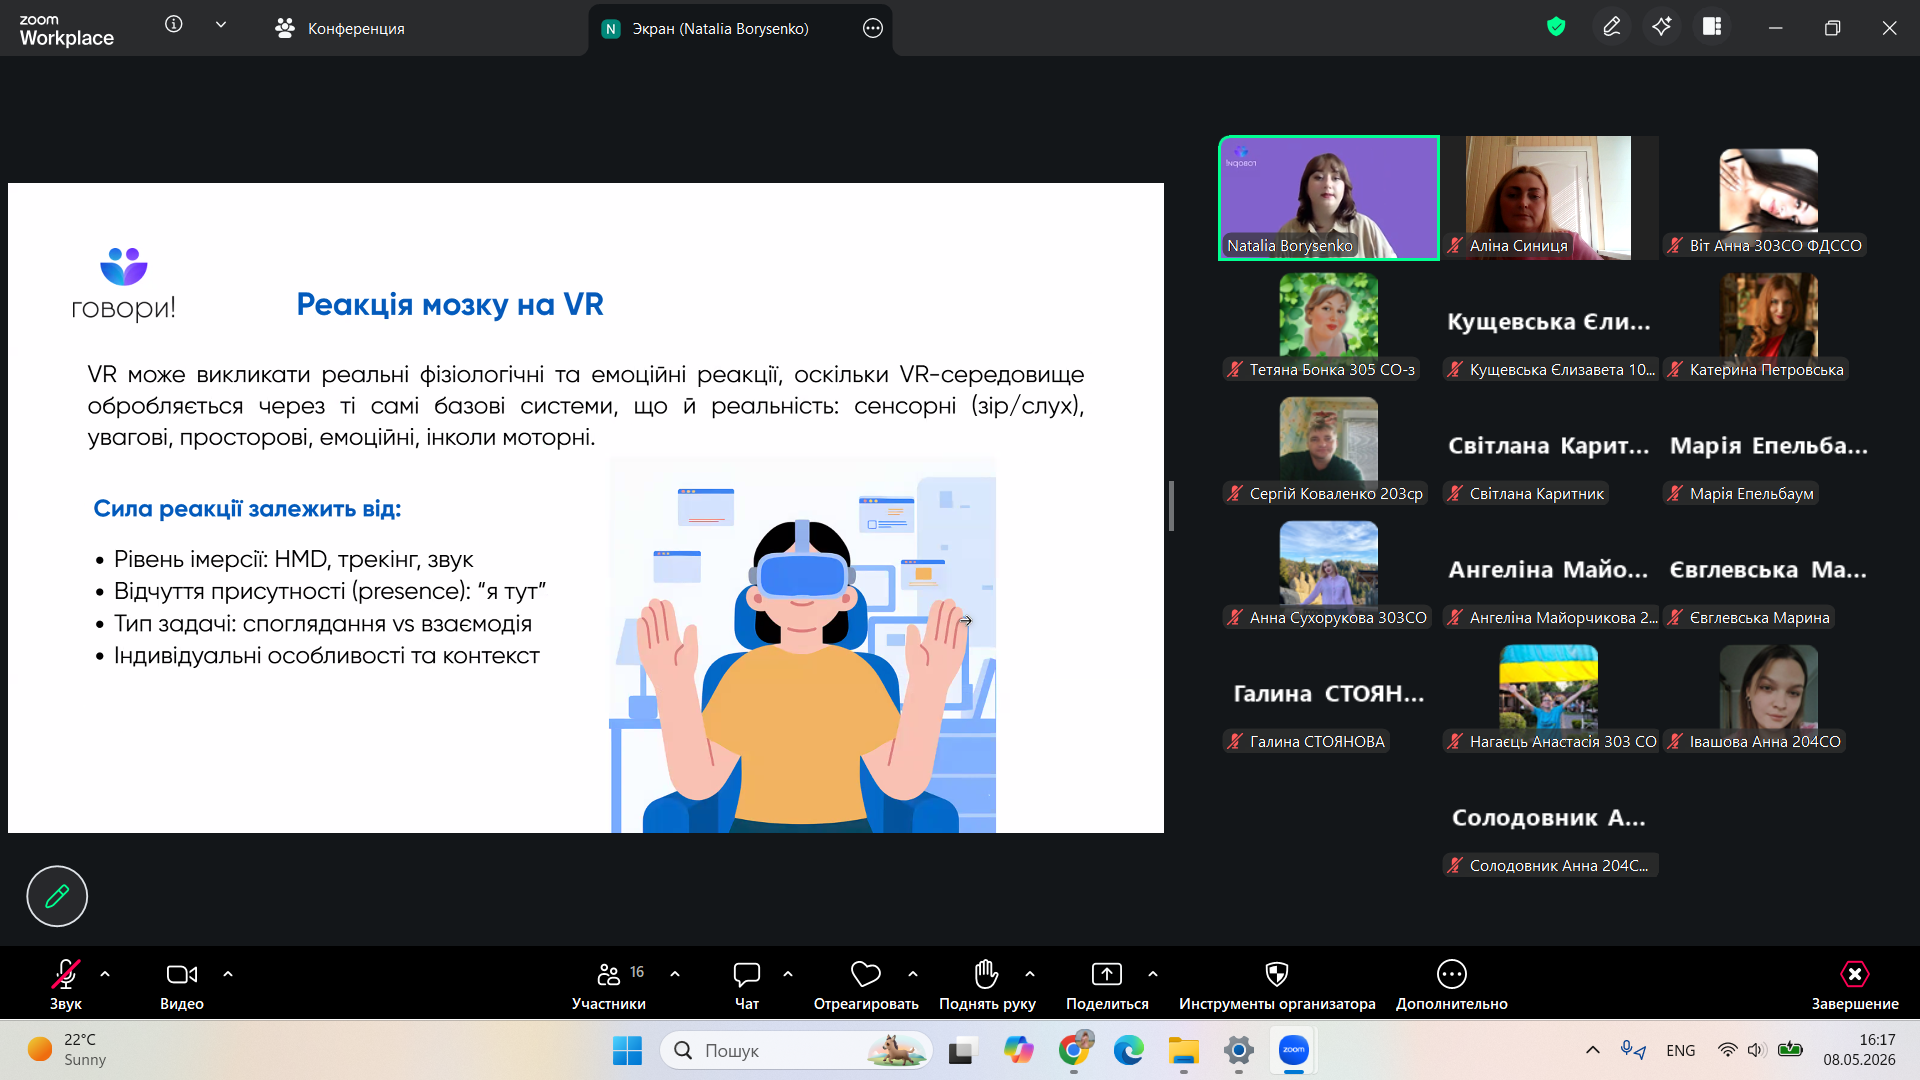Unmute the microphone with the Sound button

tap(66, 986)
